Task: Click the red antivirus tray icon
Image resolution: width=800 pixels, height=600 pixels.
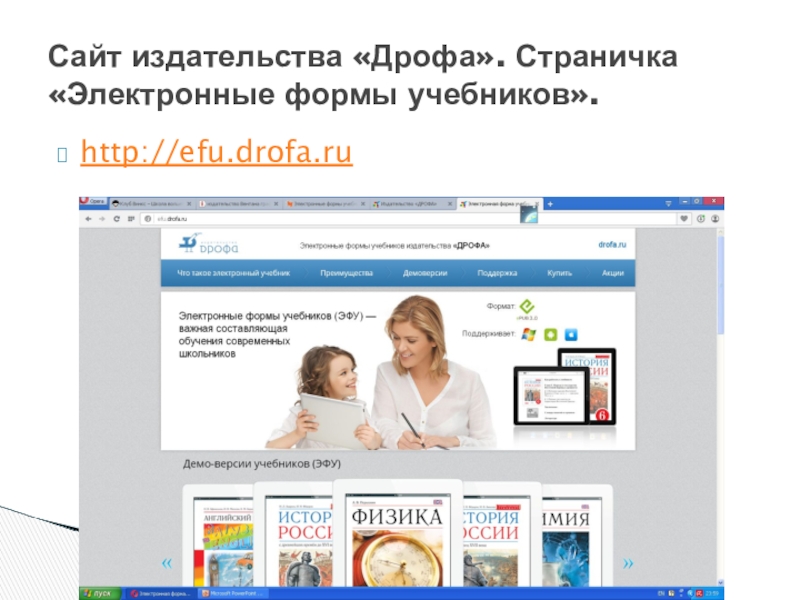Action: [x=699, y=593]
